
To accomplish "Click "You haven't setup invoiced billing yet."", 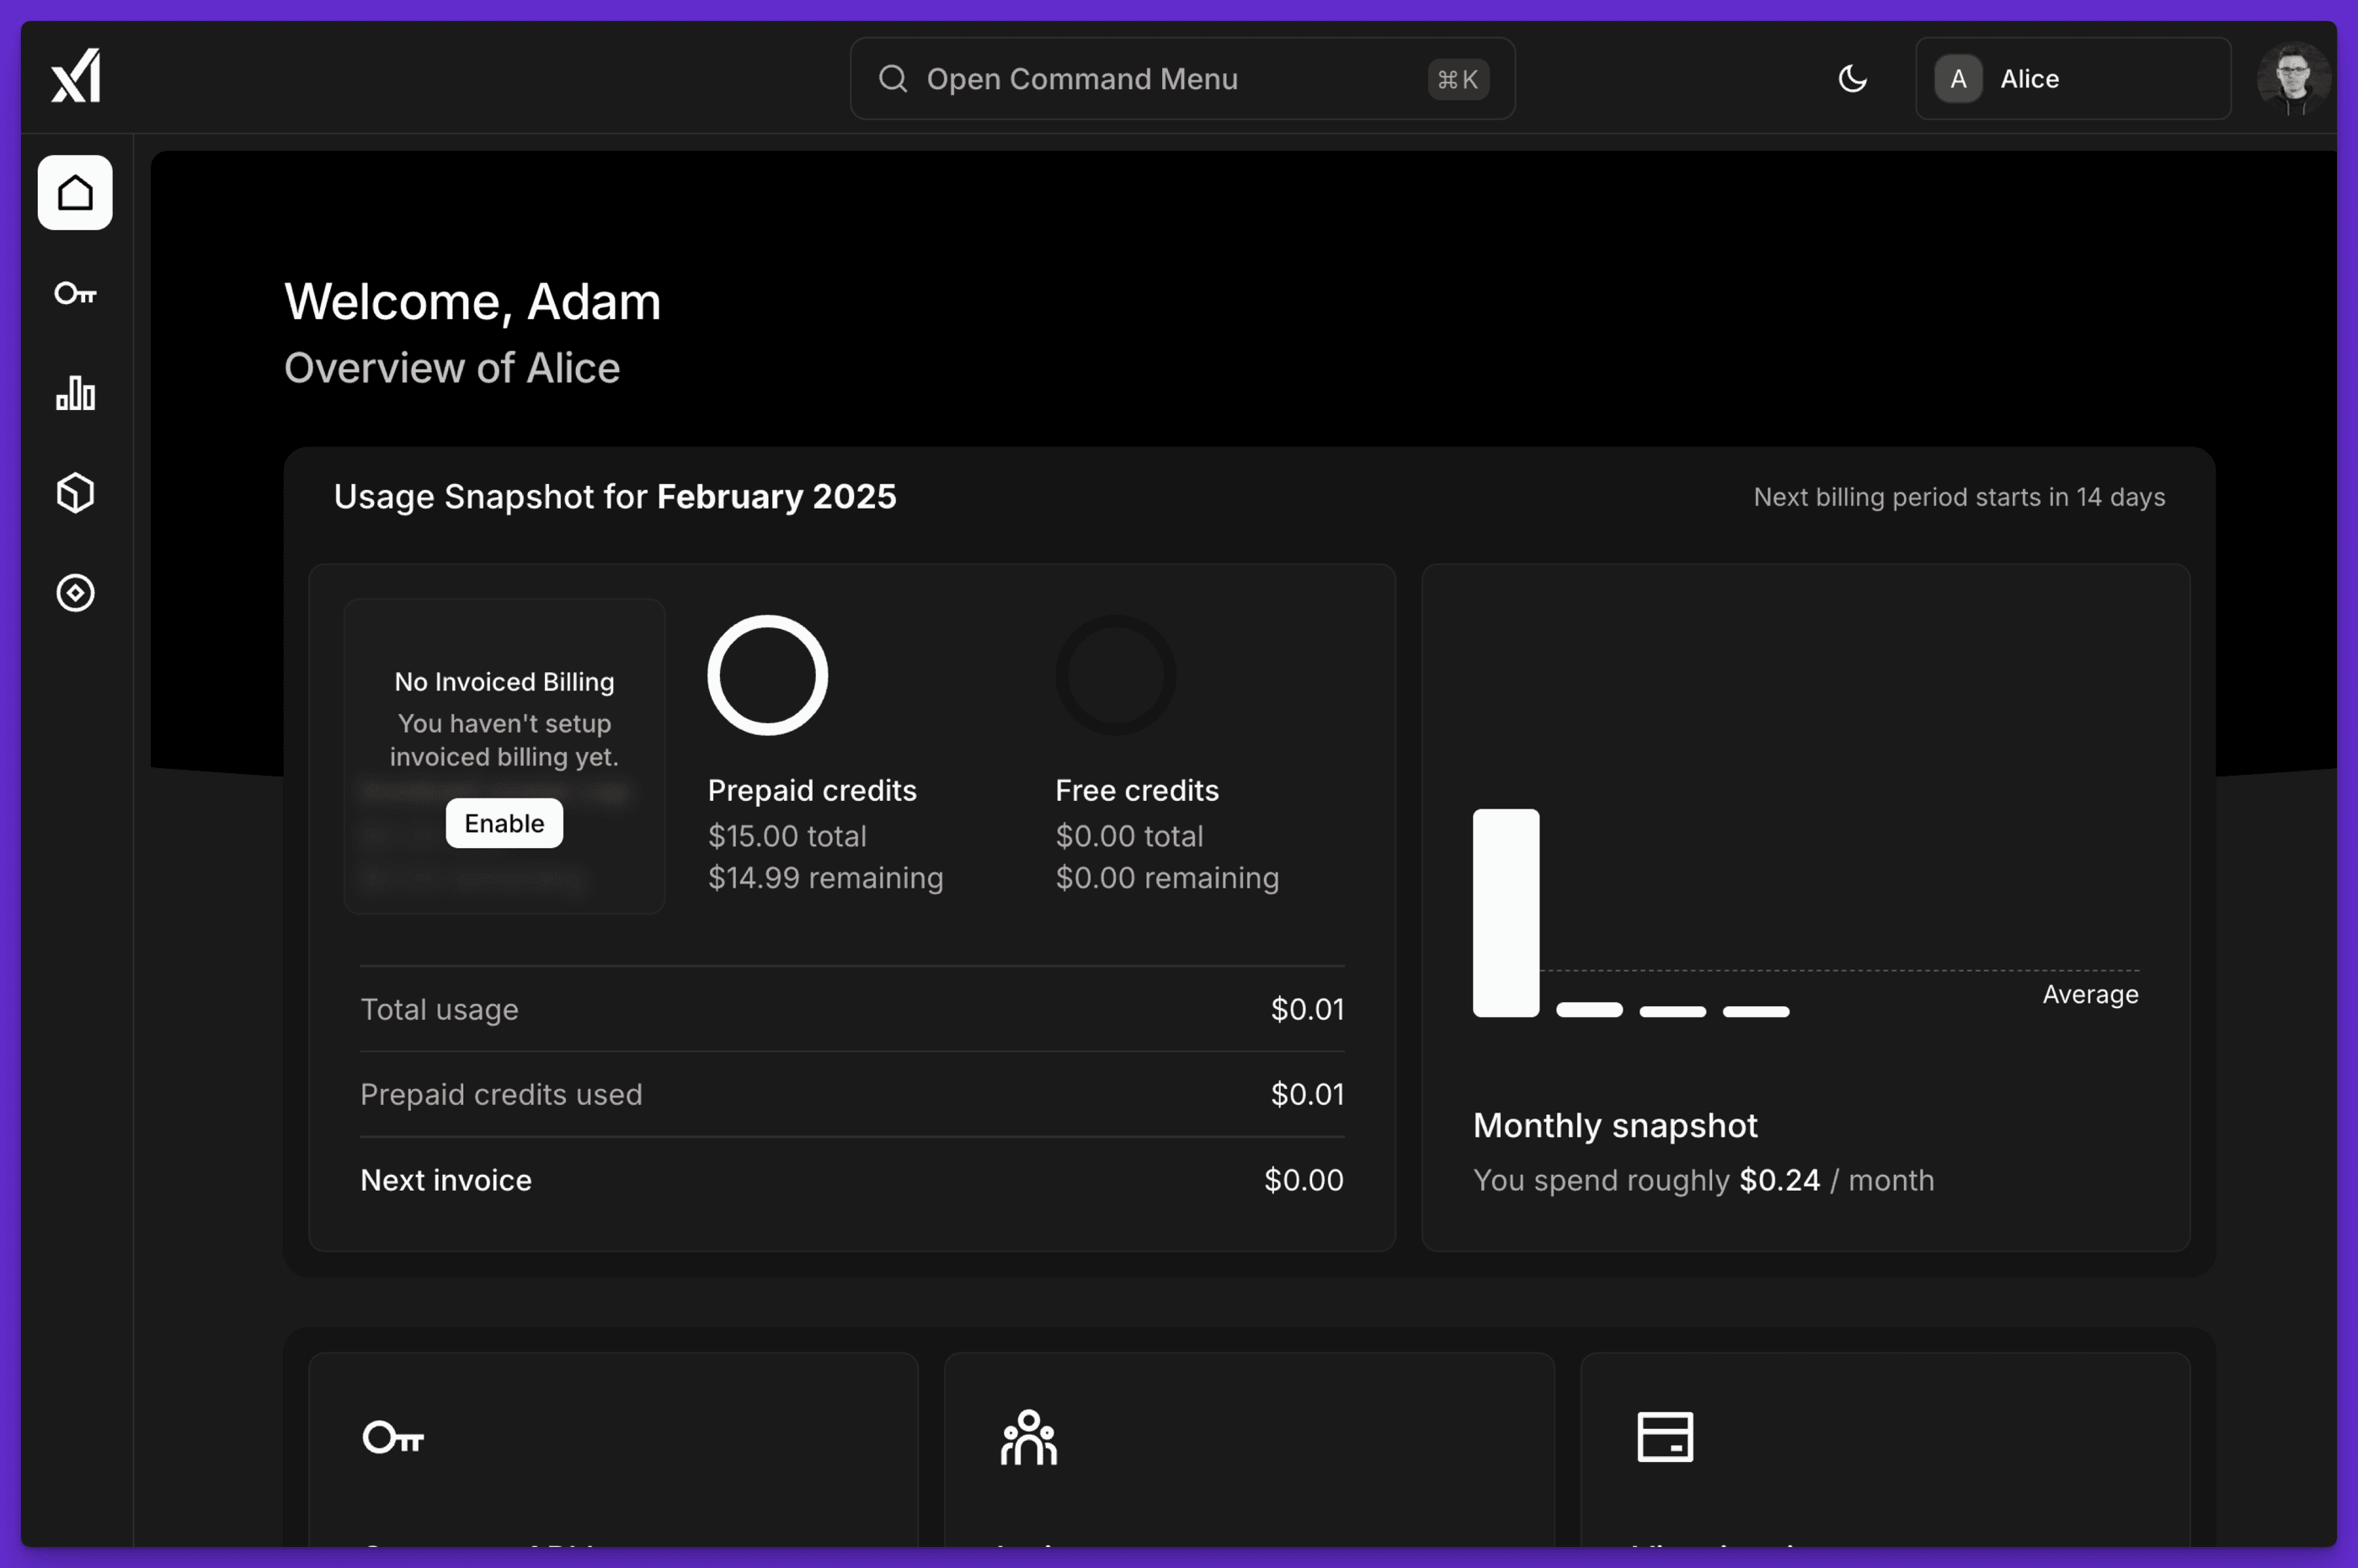I will [x=504, y=740].
